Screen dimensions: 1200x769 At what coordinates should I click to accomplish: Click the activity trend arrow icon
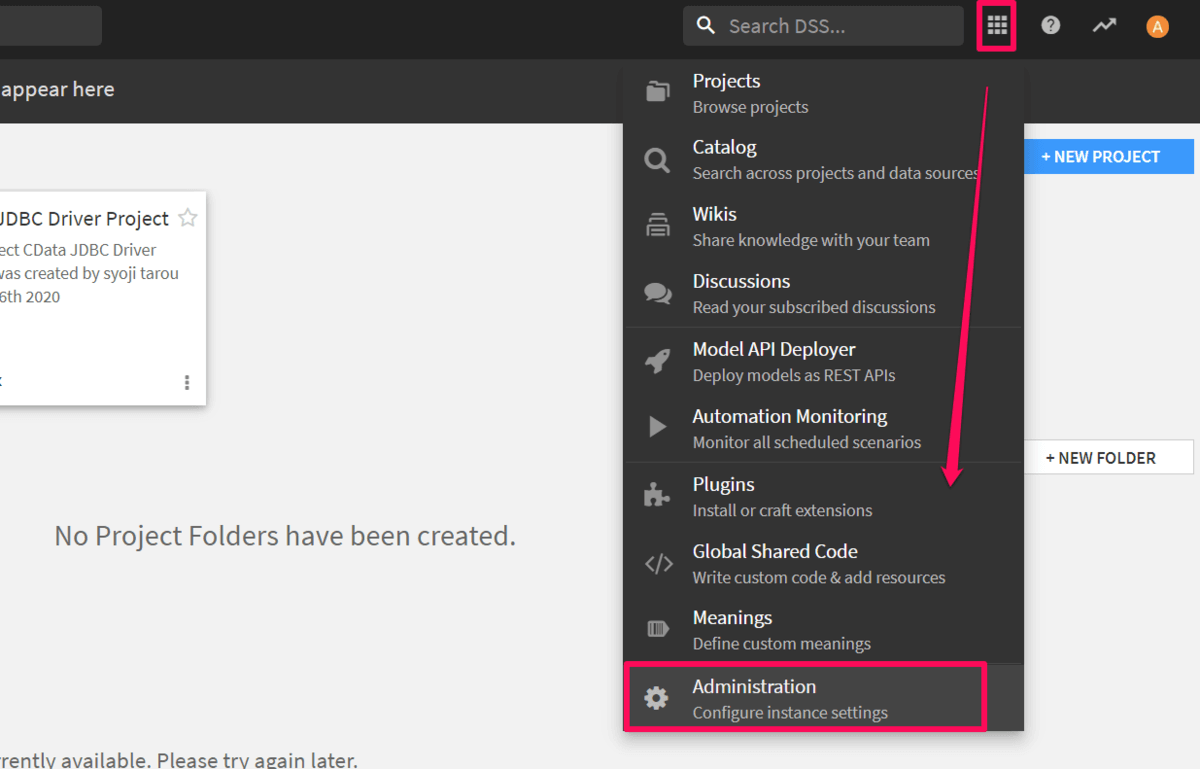1104,26
